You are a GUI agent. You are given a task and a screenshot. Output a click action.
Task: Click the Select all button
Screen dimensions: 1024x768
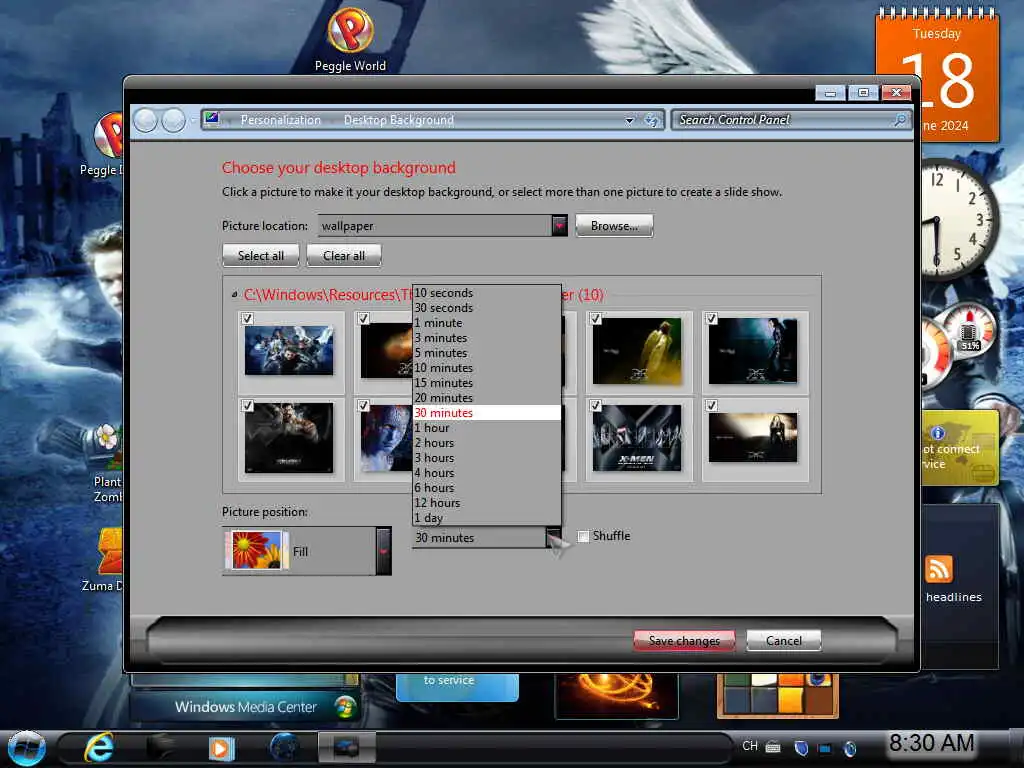(261, 256)
